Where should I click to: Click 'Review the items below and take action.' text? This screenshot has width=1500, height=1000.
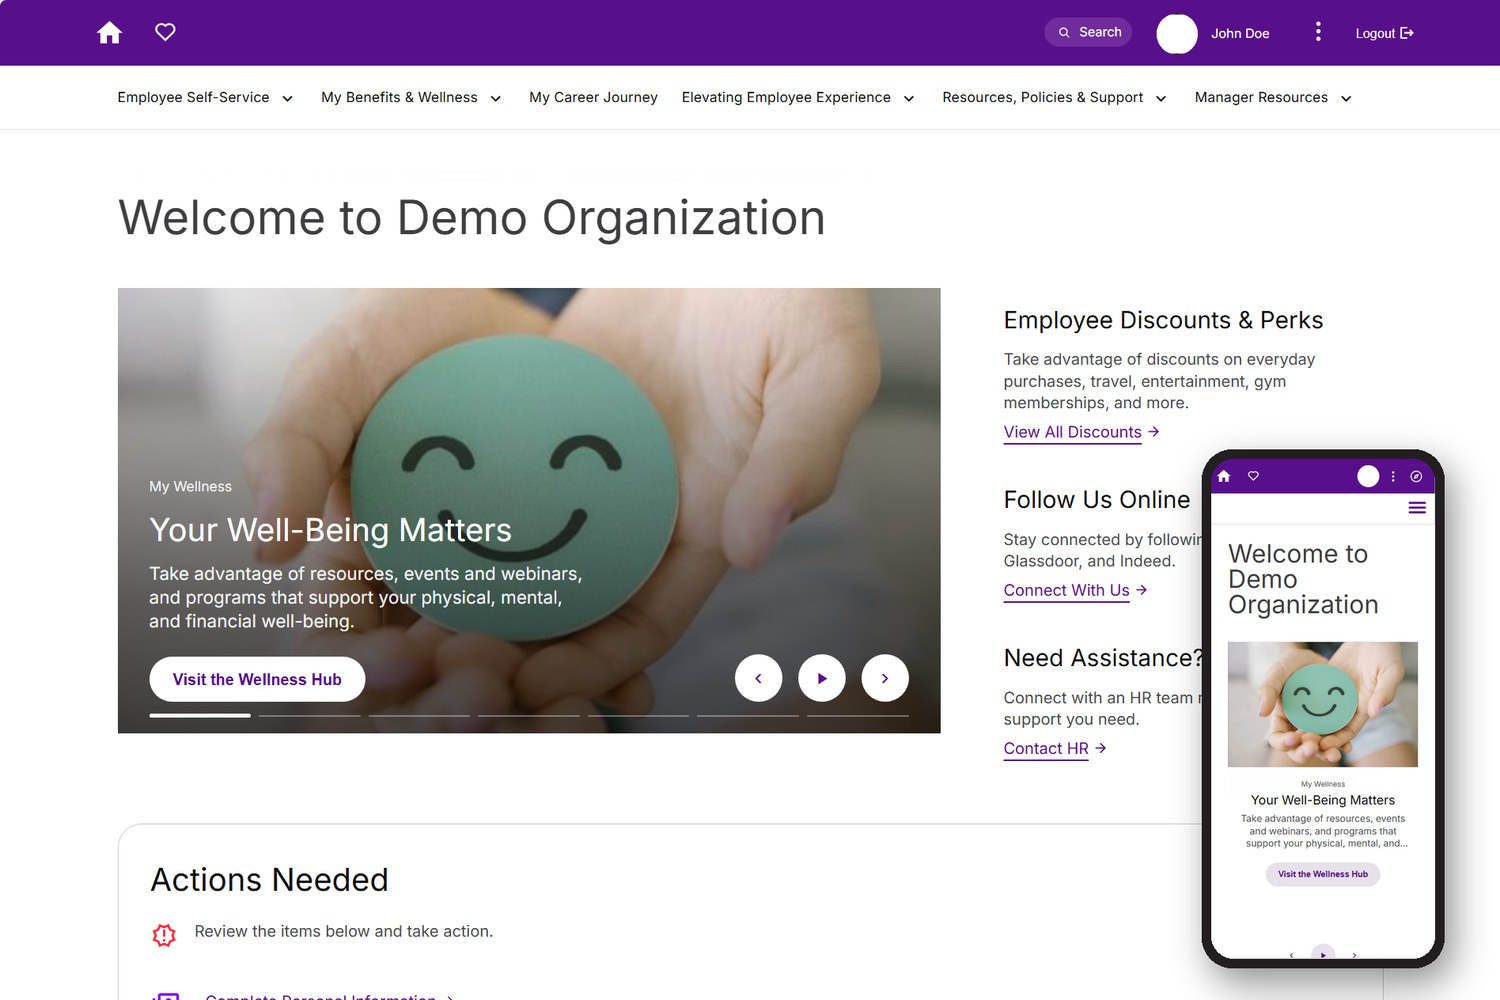(344, 931)
